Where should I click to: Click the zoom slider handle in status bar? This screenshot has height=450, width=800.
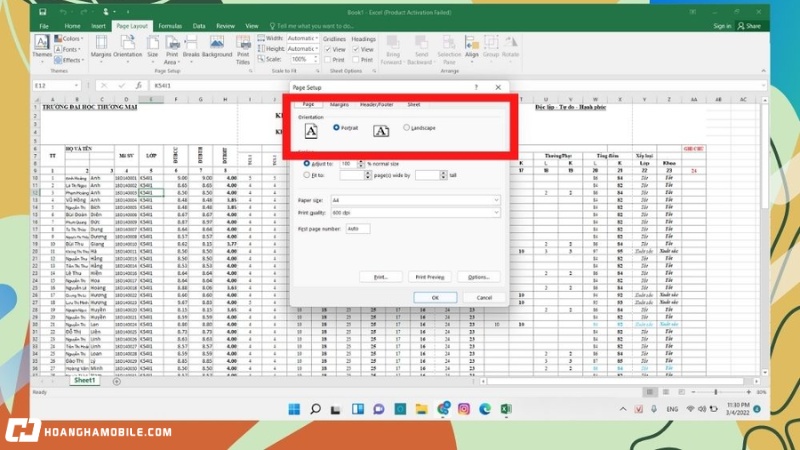pyautogui.click(x=716, y=392)
